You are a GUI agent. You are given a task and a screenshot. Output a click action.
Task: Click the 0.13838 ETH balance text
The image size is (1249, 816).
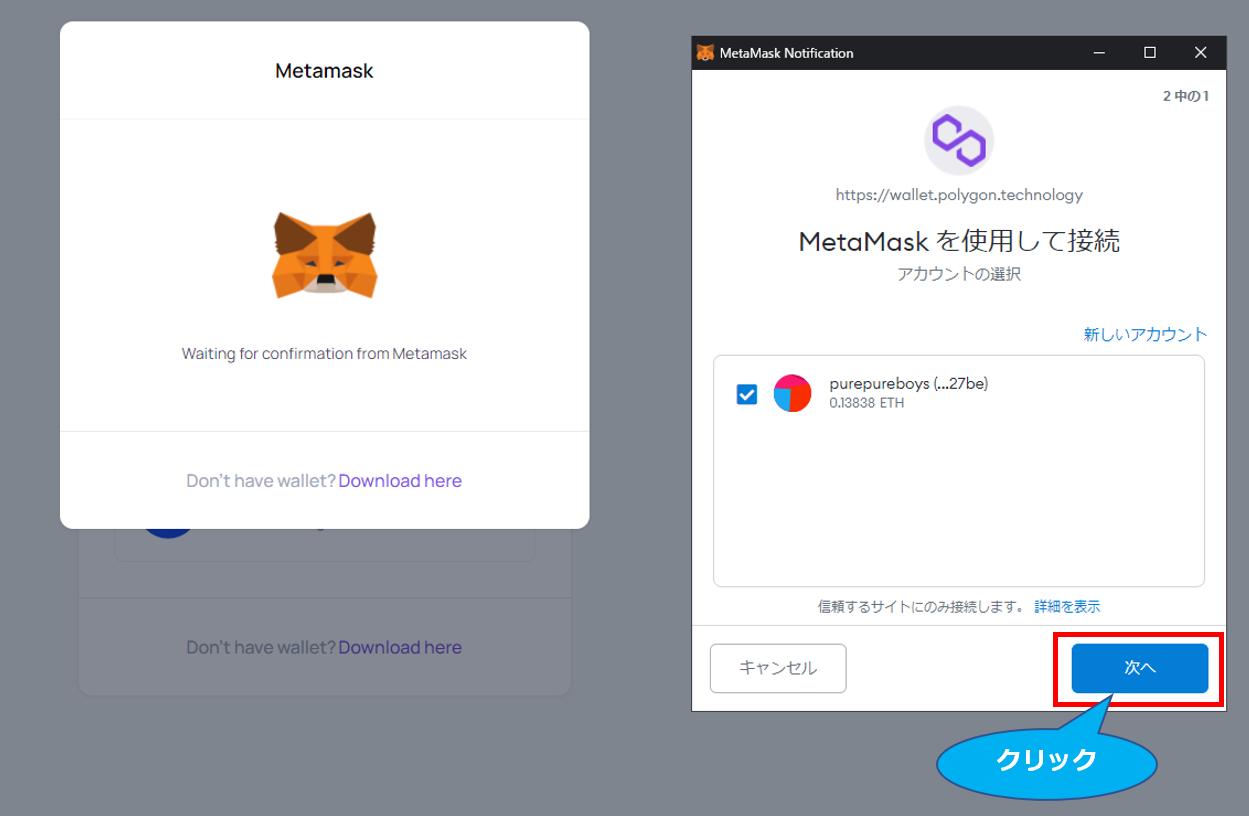click(867, 403)
